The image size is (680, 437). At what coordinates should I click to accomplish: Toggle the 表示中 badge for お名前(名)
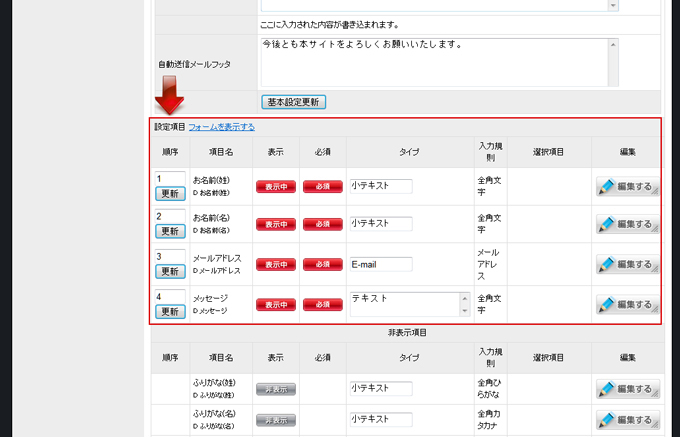[275, 224]
